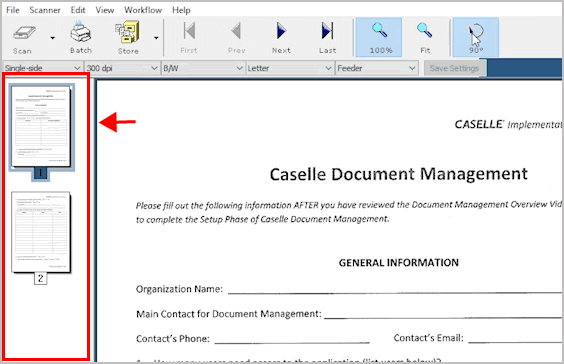Select the page 1 thumbnail
564x364 pixels.
pyautogui.click(x=41, y=126)
